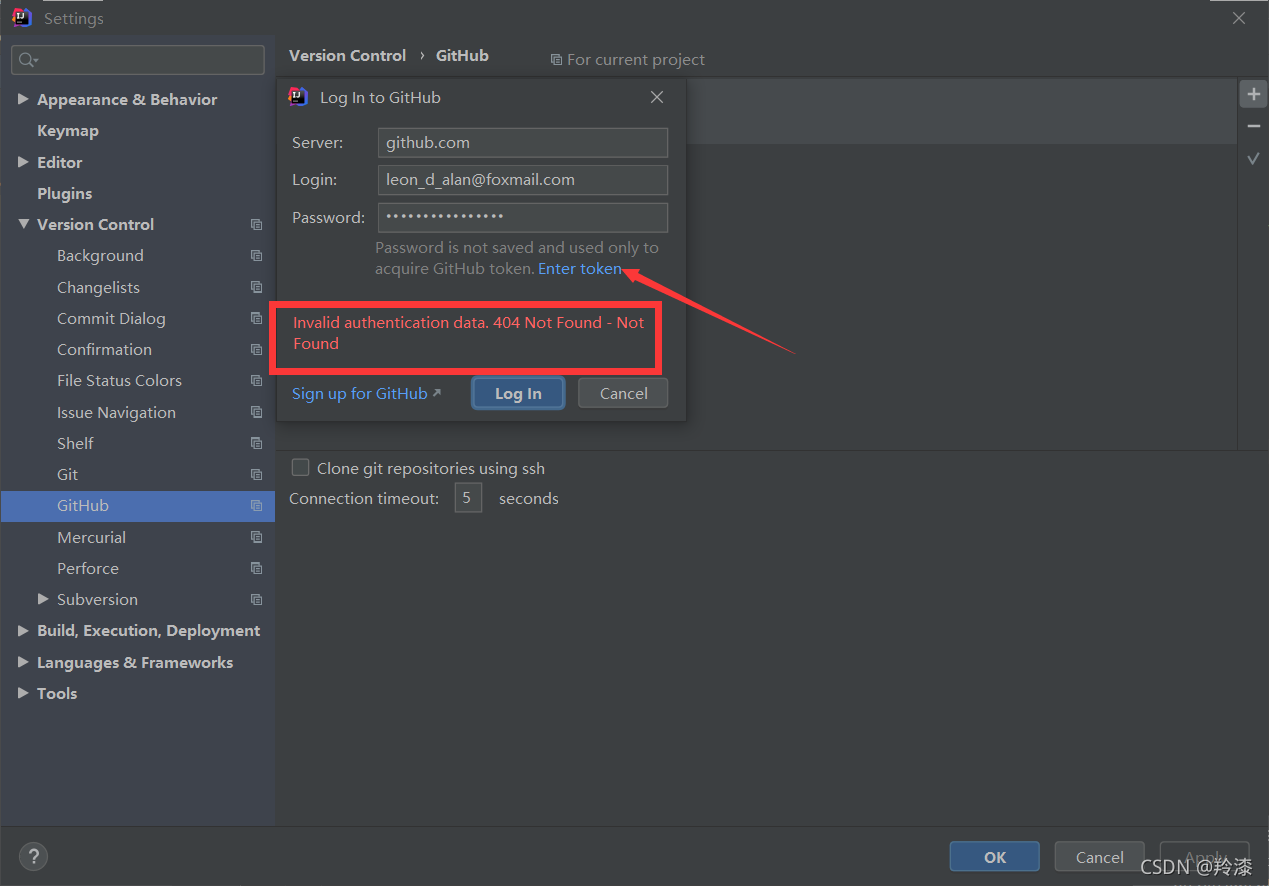Expand the Editor section

tap(23, 162)
